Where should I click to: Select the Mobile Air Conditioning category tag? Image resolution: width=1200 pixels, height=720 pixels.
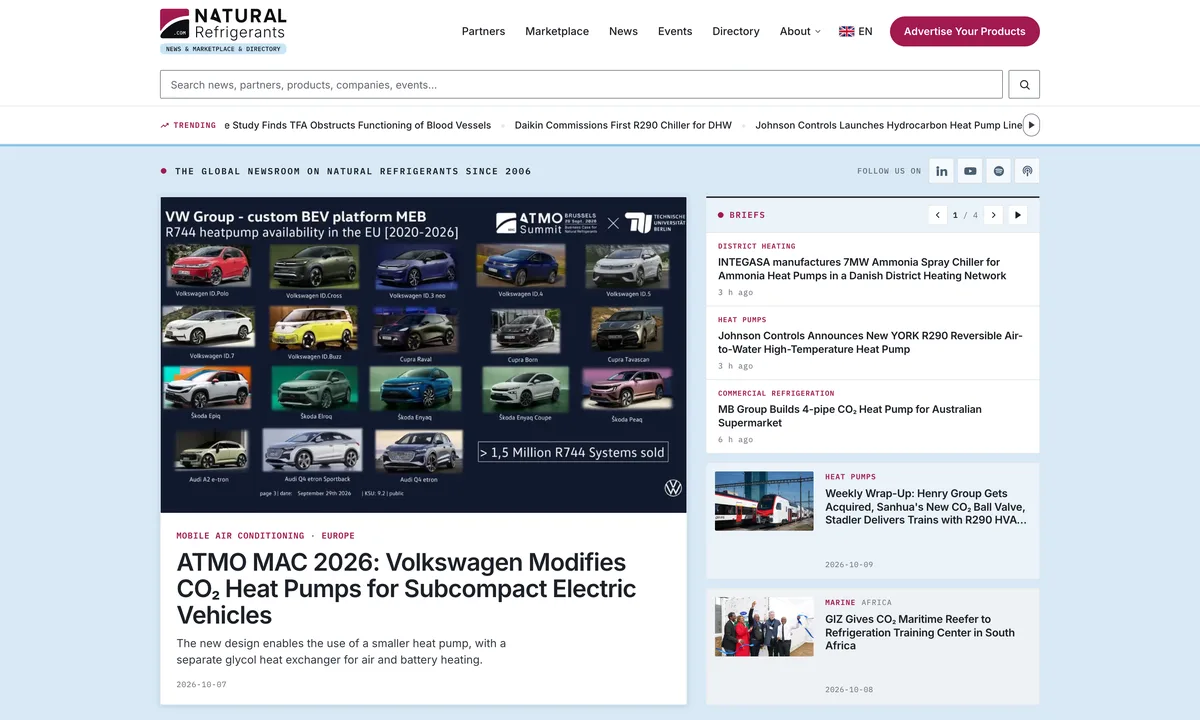(x=240, y=536)
